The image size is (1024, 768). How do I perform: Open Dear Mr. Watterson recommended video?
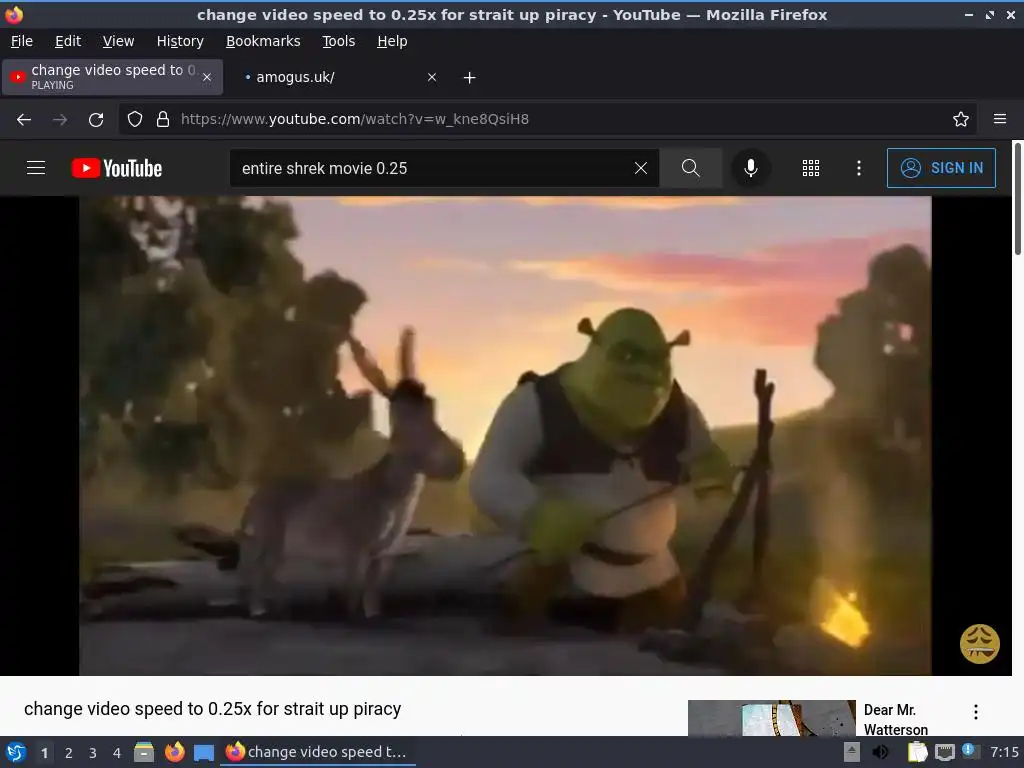[895, 719]
